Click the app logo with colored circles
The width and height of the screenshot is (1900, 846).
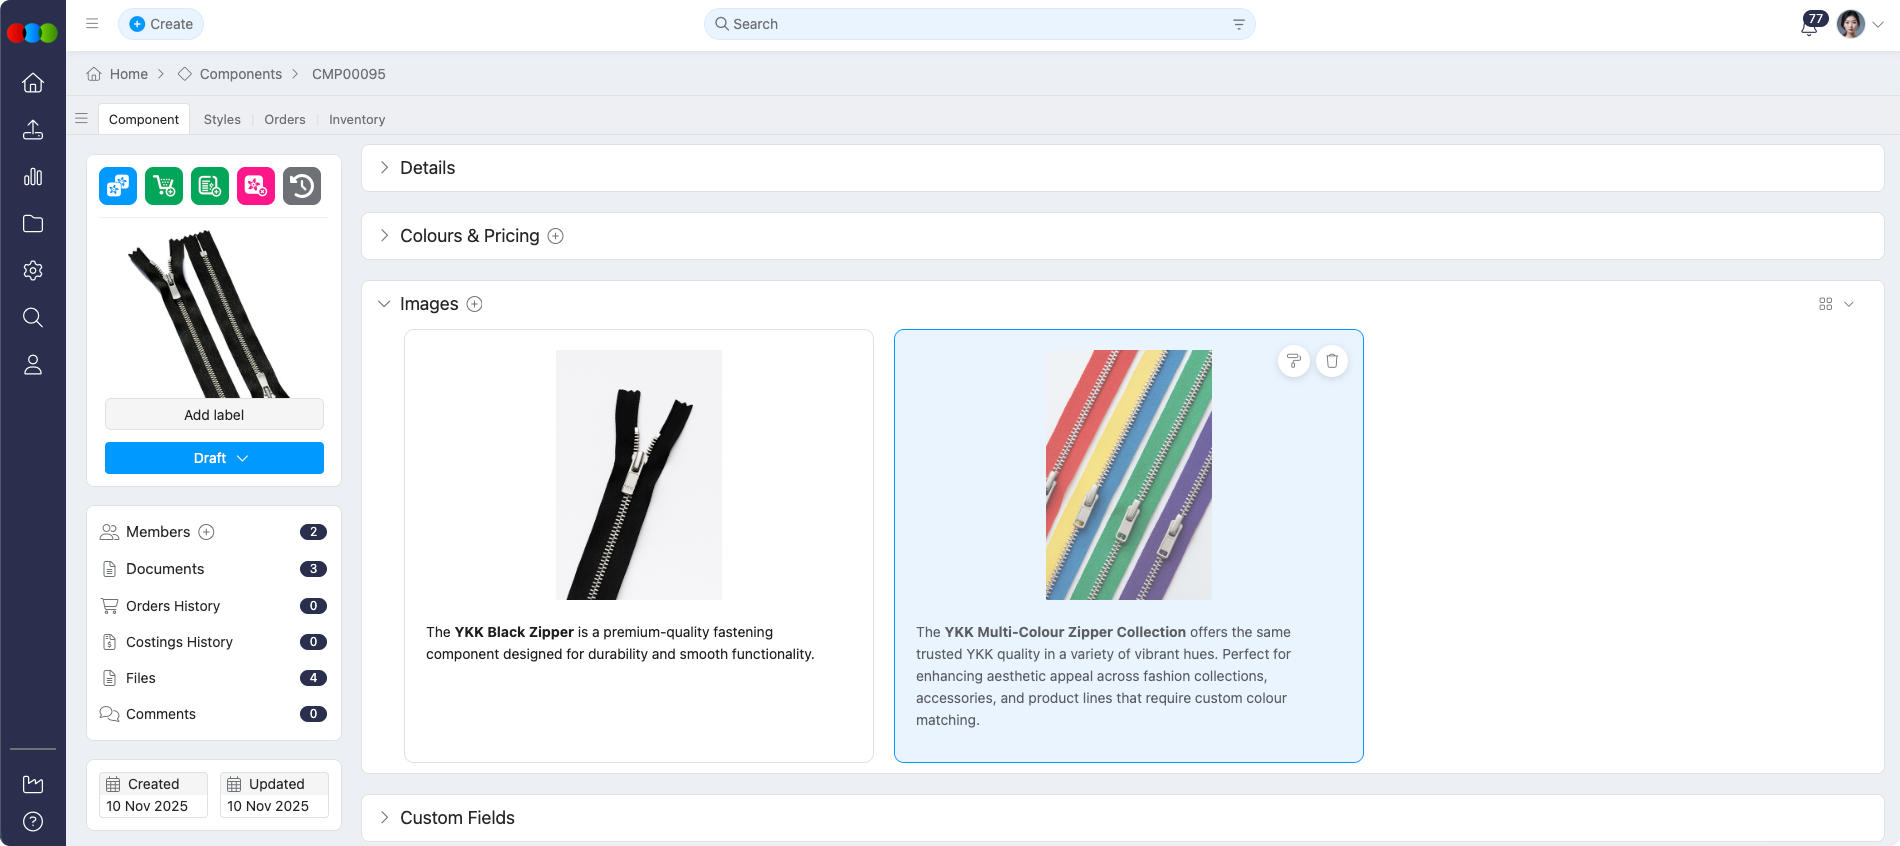tap(32, 33)
